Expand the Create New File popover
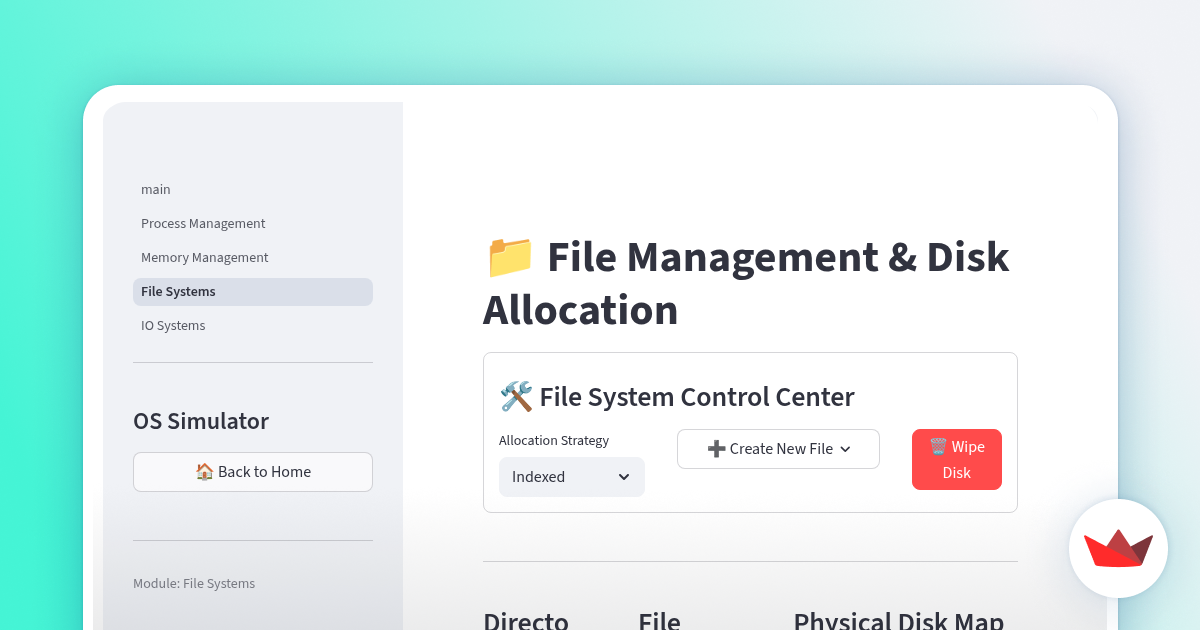Screen dimensions: 1200x630 pos(778,449)
